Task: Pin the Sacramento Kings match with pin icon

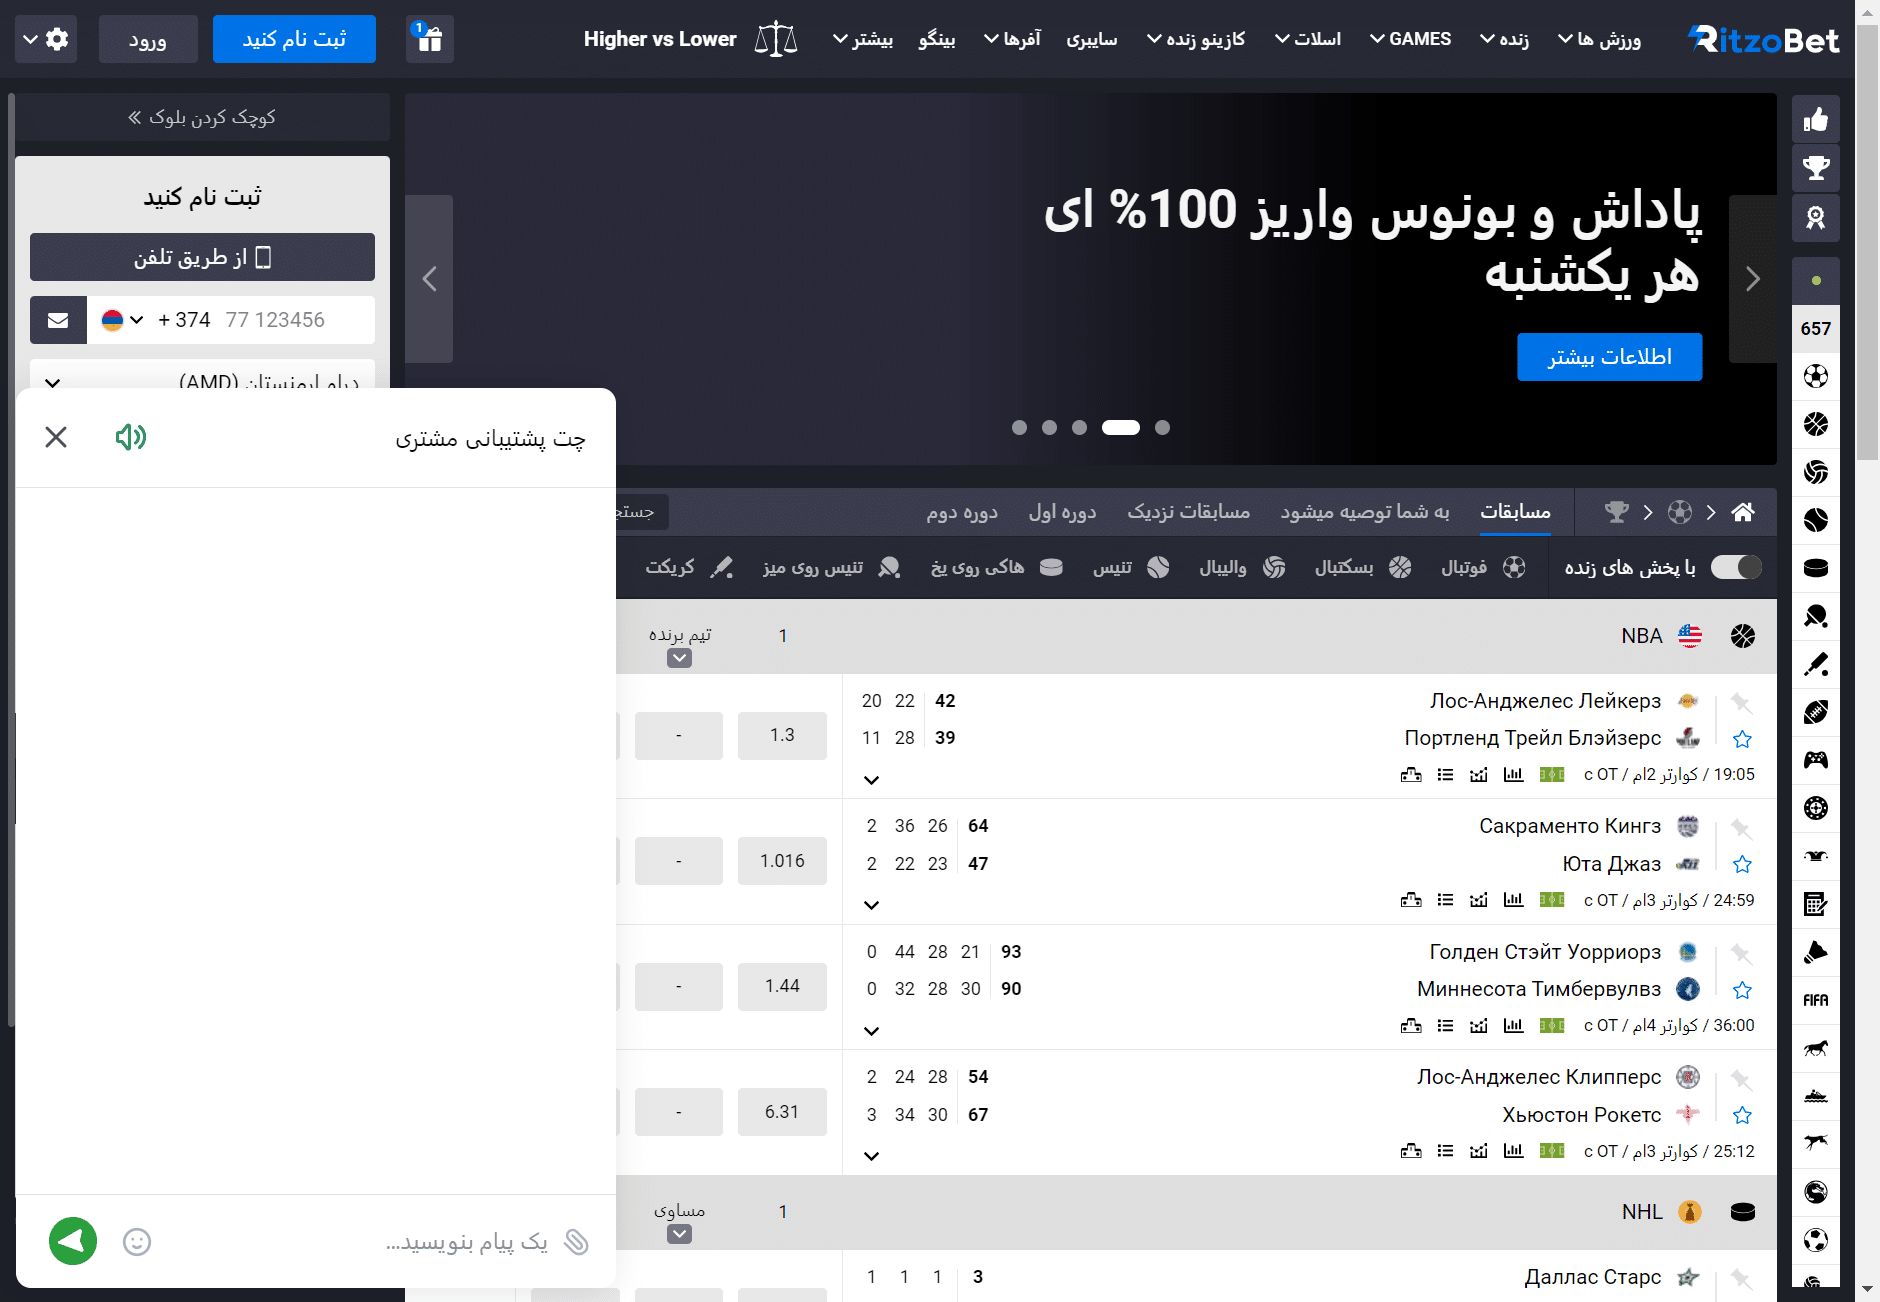Action: click(x=1741, y=828)
